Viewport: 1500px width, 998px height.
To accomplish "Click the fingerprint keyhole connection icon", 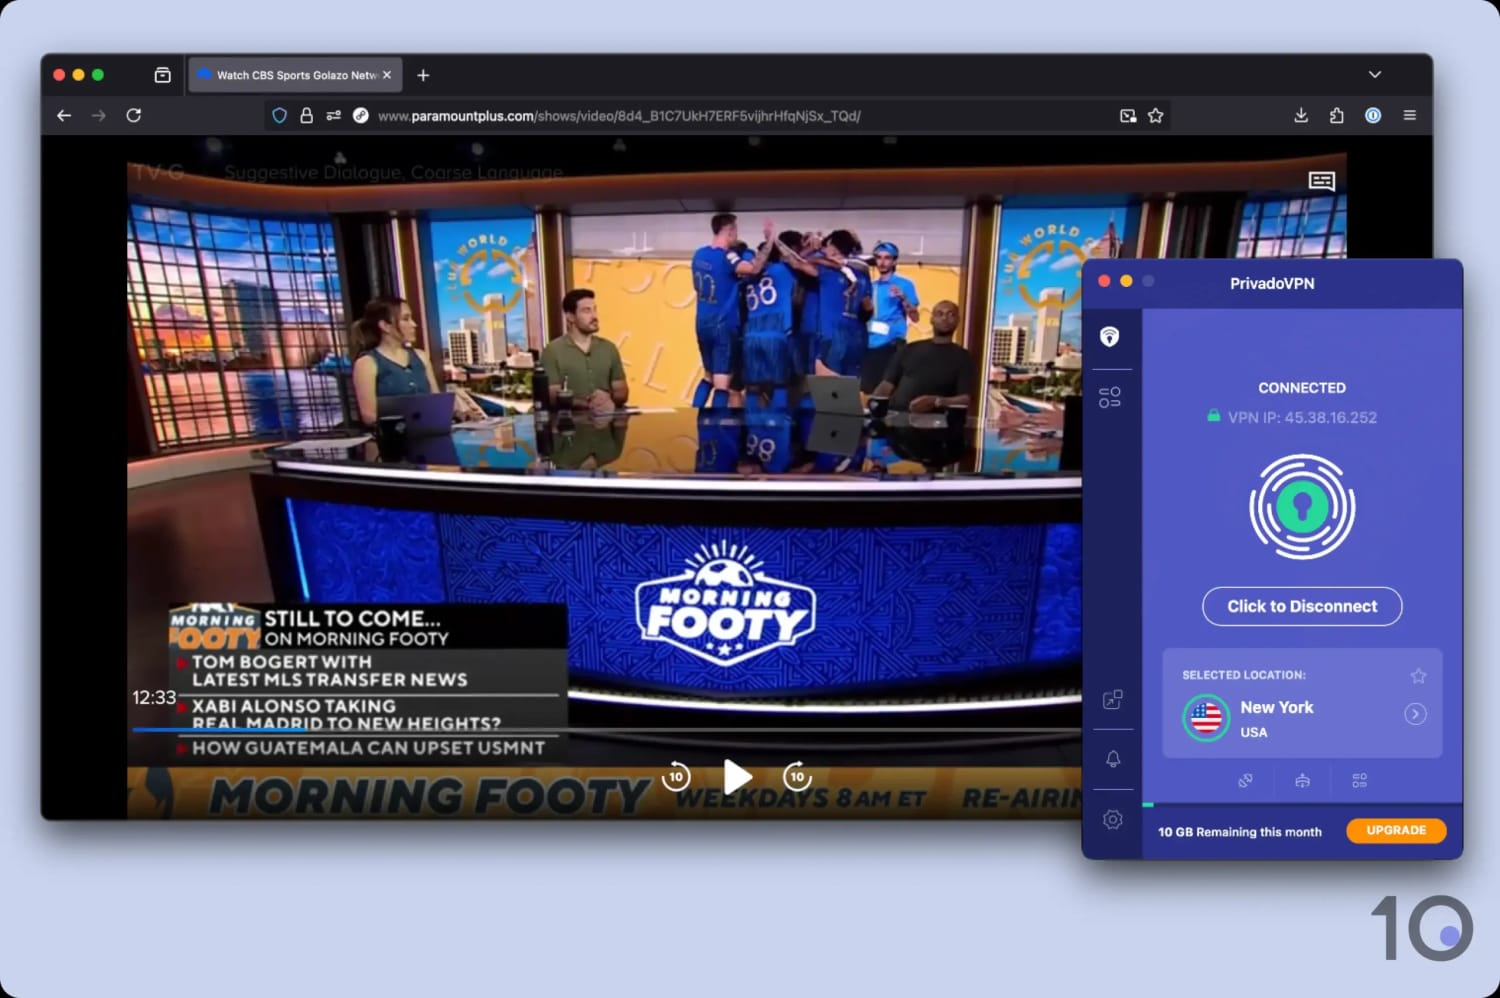I will pyautogui.click(x=1302, y=507).
